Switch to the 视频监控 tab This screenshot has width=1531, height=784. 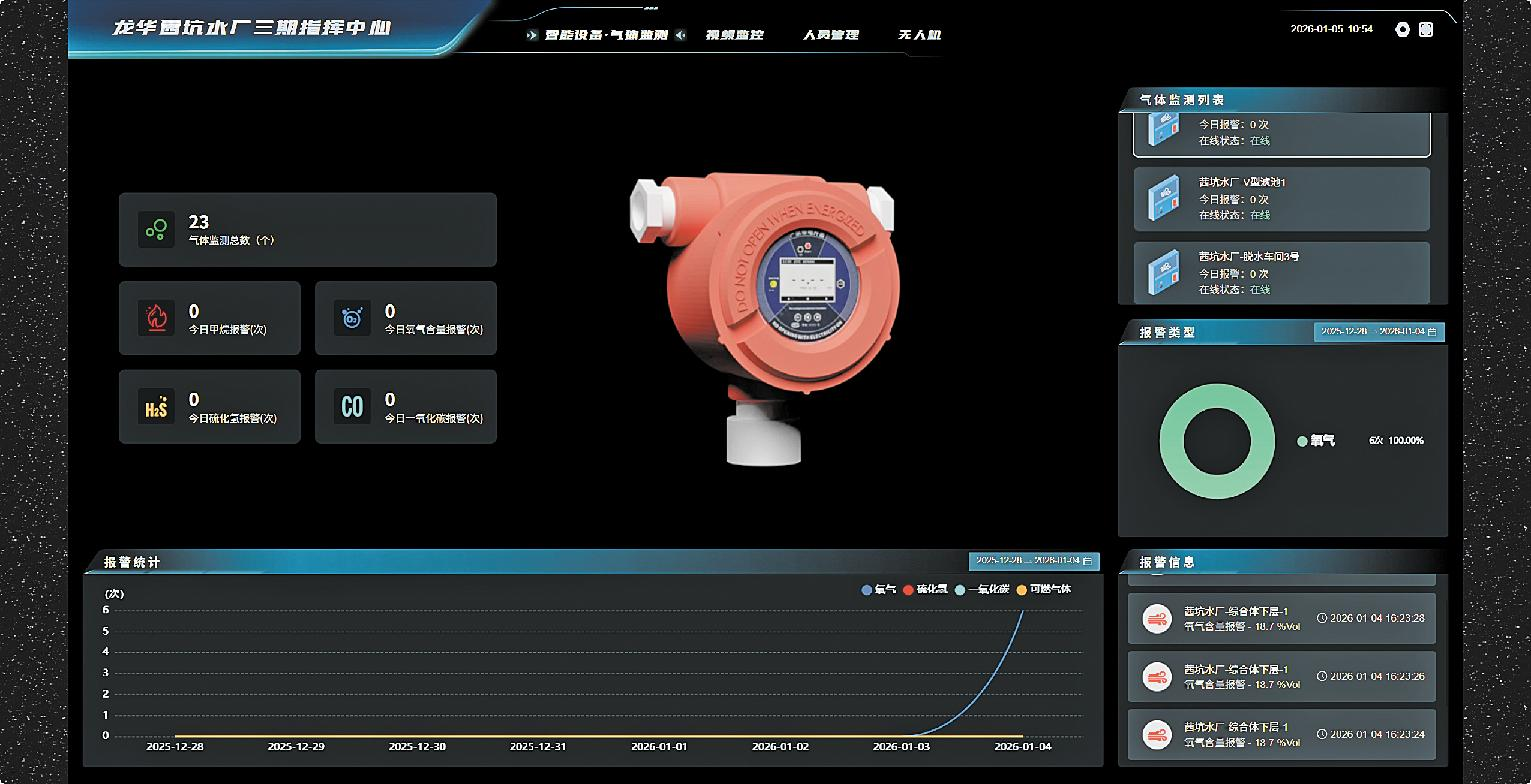pyautogui.click(x=734, y=35)
